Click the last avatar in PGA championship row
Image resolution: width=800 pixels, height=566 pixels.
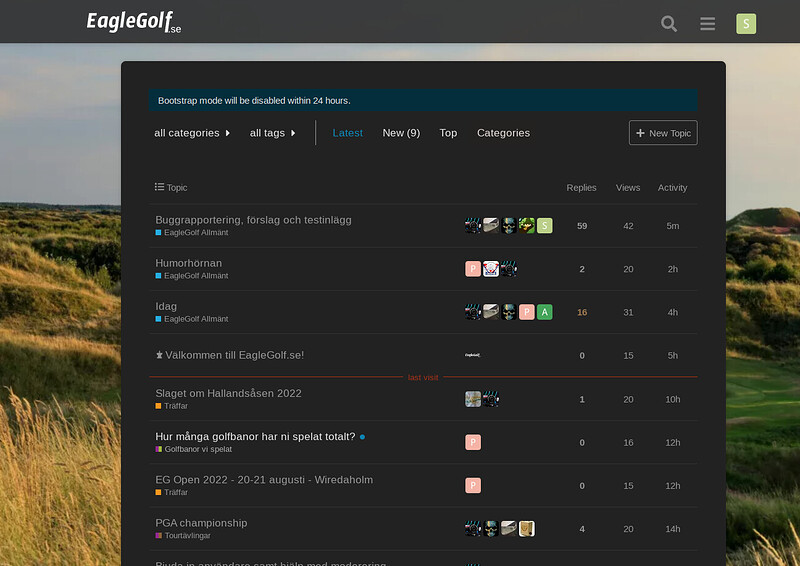click(527, 529)
